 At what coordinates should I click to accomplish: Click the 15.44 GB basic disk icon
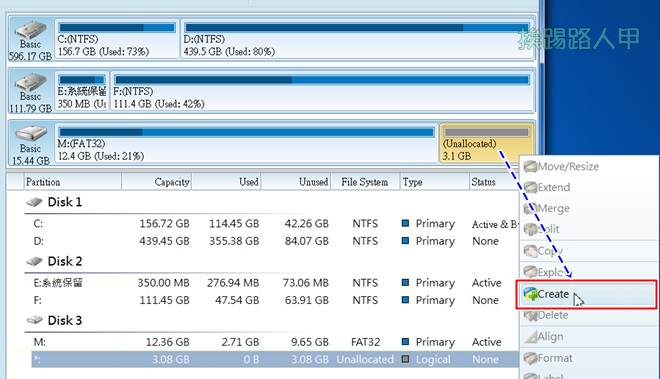[x=30, y=134]
